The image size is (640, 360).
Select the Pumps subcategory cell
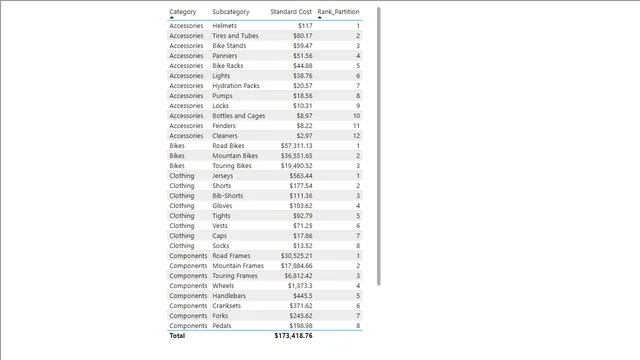click(x=222, y=96)
